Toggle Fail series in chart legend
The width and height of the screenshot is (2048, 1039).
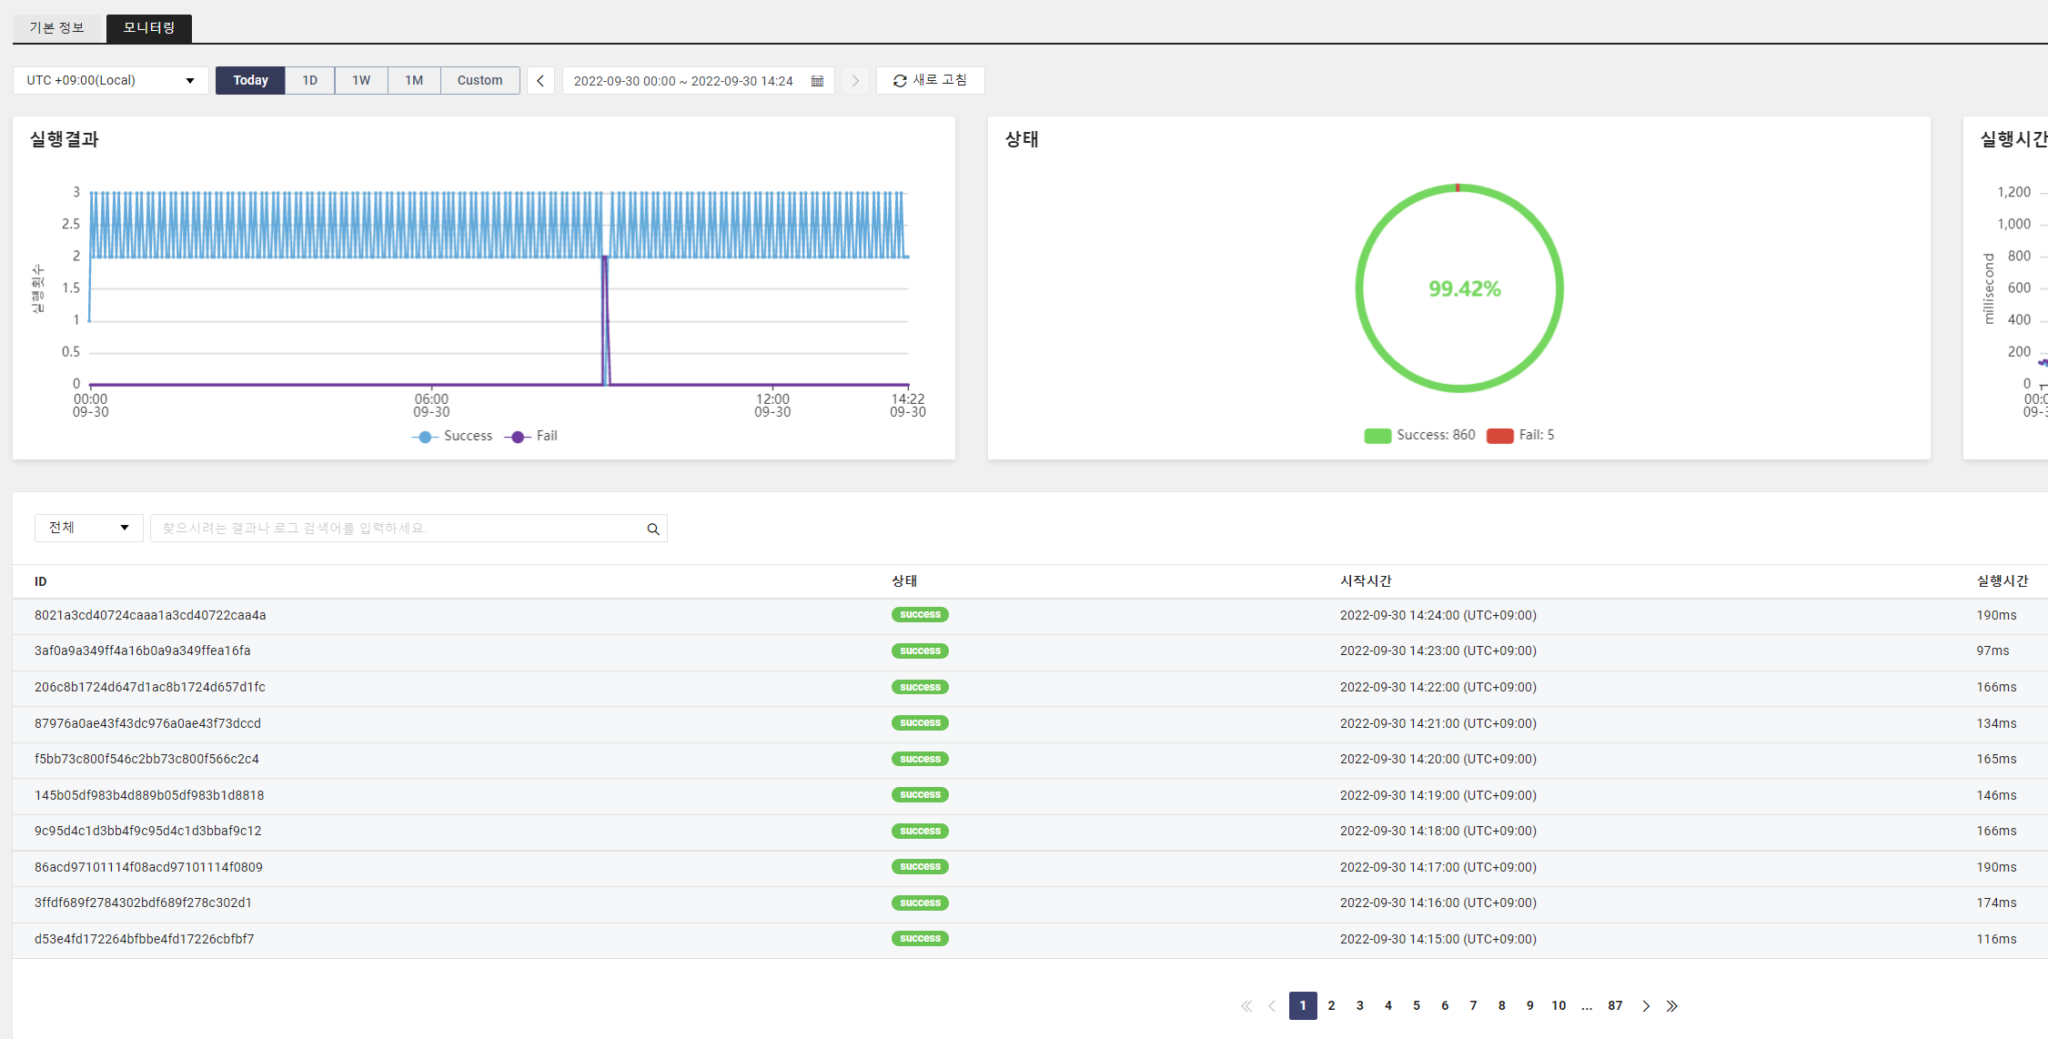534,436
